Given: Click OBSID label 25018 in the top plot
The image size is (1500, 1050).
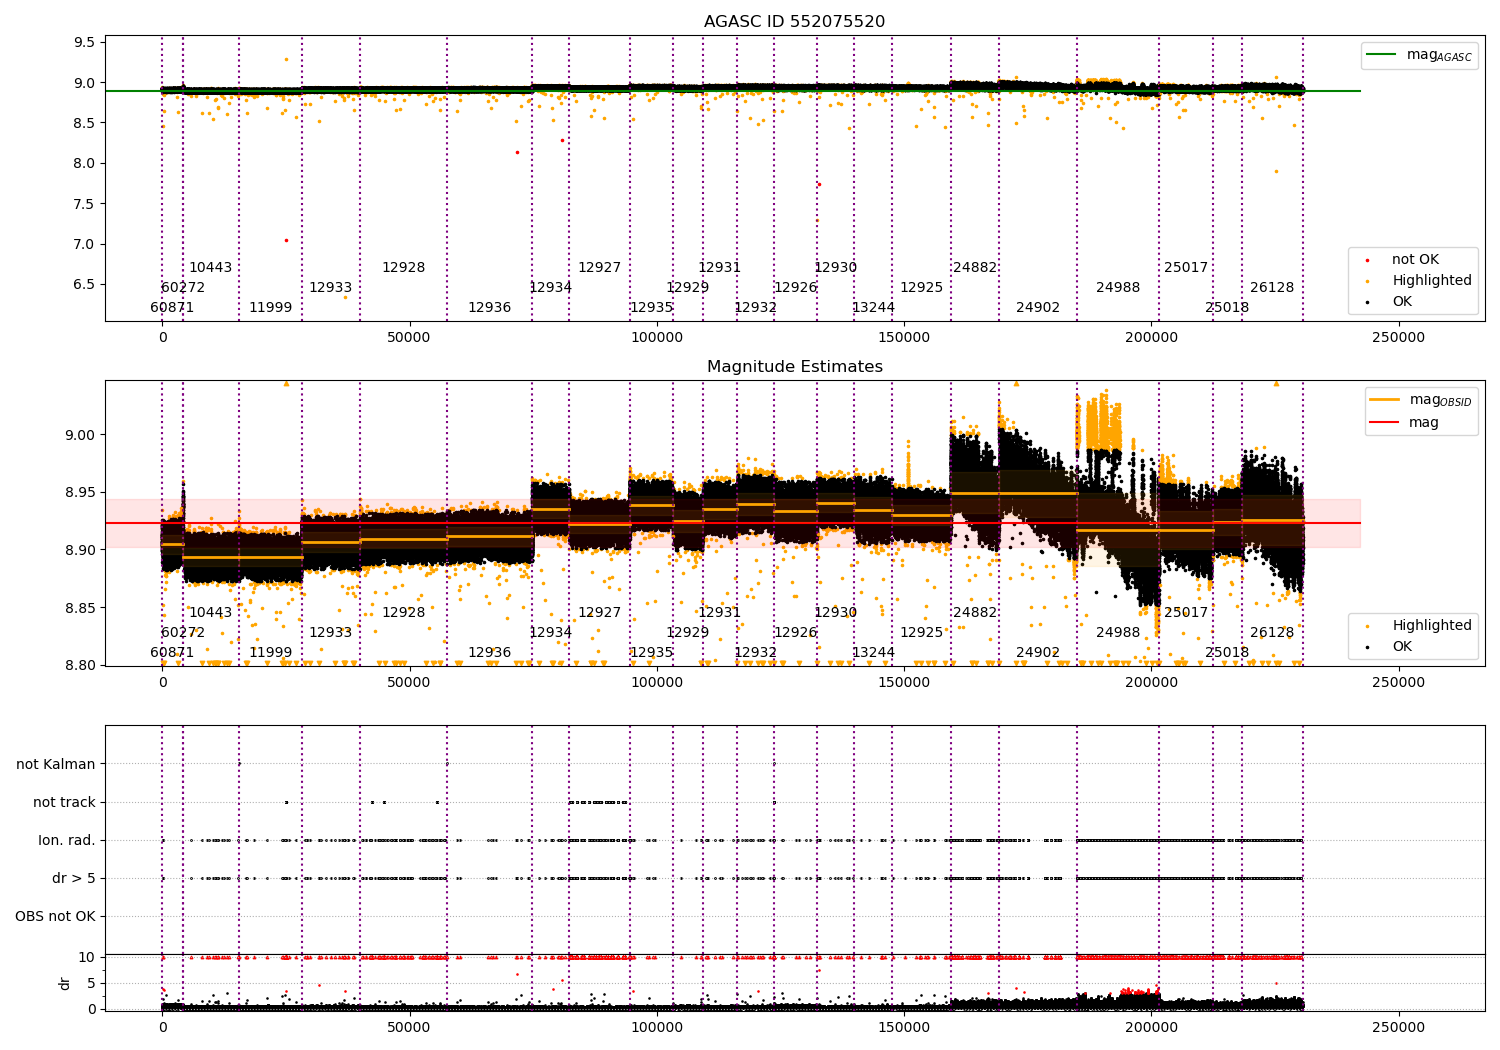Looking at the screenshot, I should coord(1227,308).
